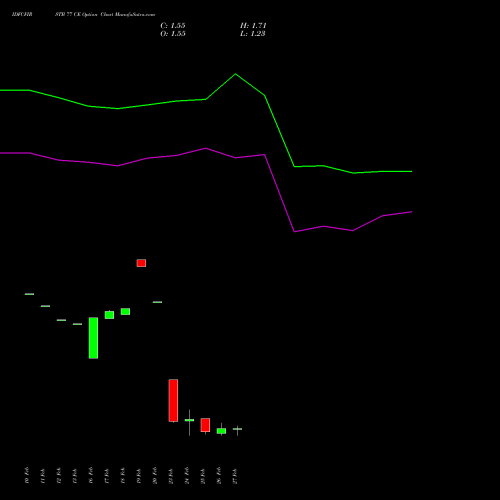The height and width of the screenshot is (500, 500).
Task: Click the high value 'H: 1.71'
Action: [x=253, y=26]
